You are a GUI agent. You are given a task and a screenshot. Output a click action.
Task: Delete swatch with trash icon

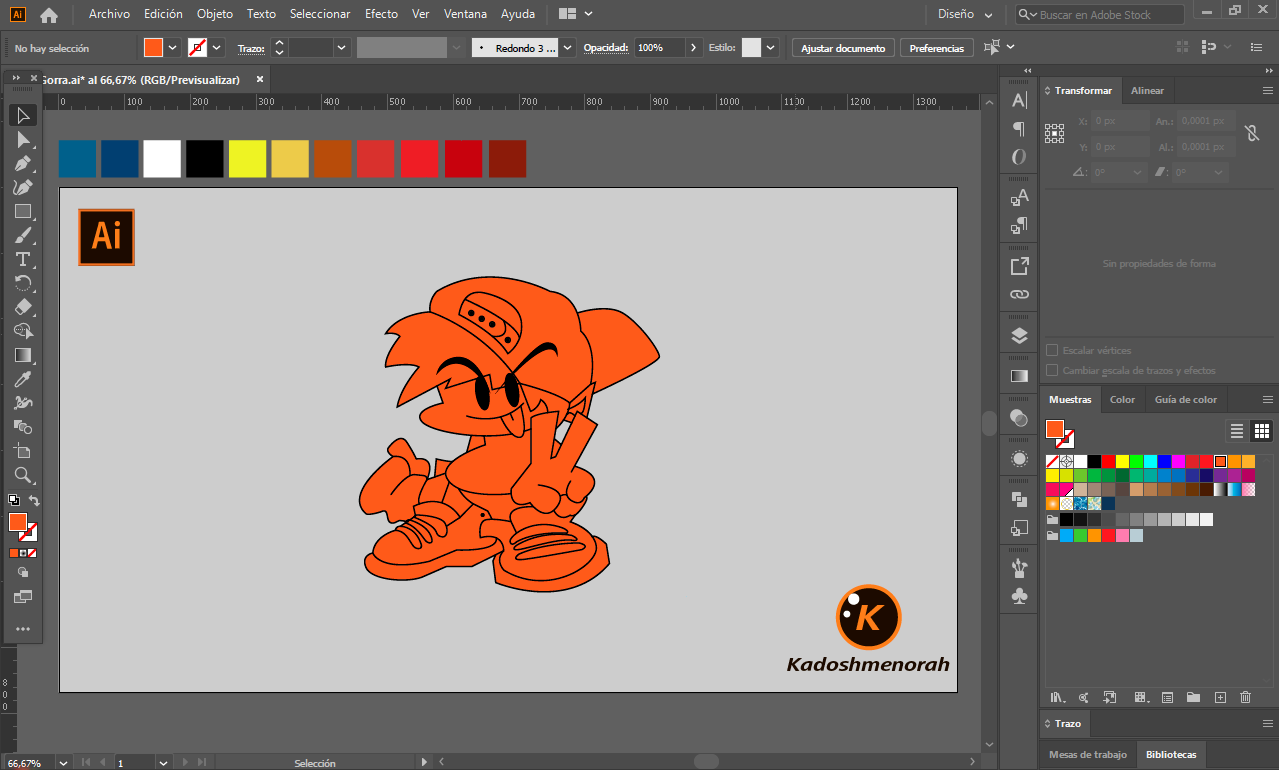1245,697
